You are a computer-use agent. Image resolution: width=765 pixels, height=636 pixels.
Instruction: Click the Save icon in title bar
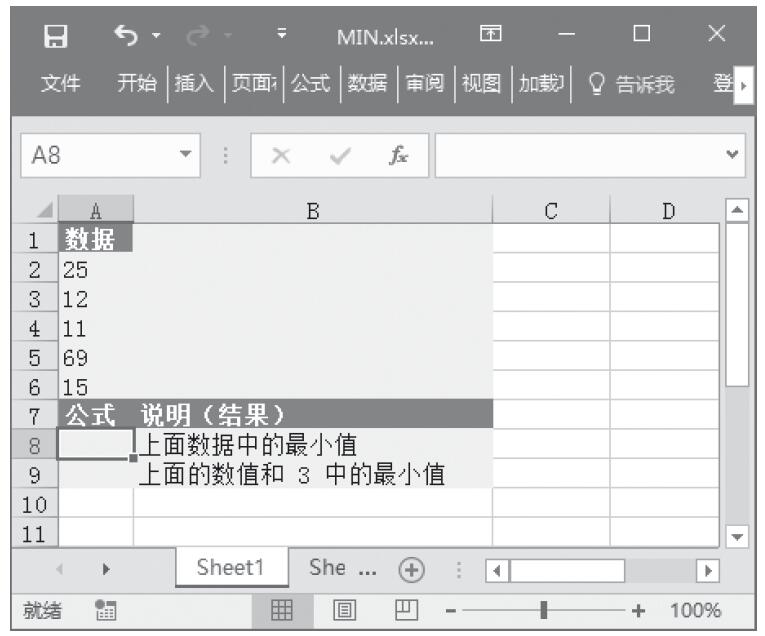coord(58,37)
